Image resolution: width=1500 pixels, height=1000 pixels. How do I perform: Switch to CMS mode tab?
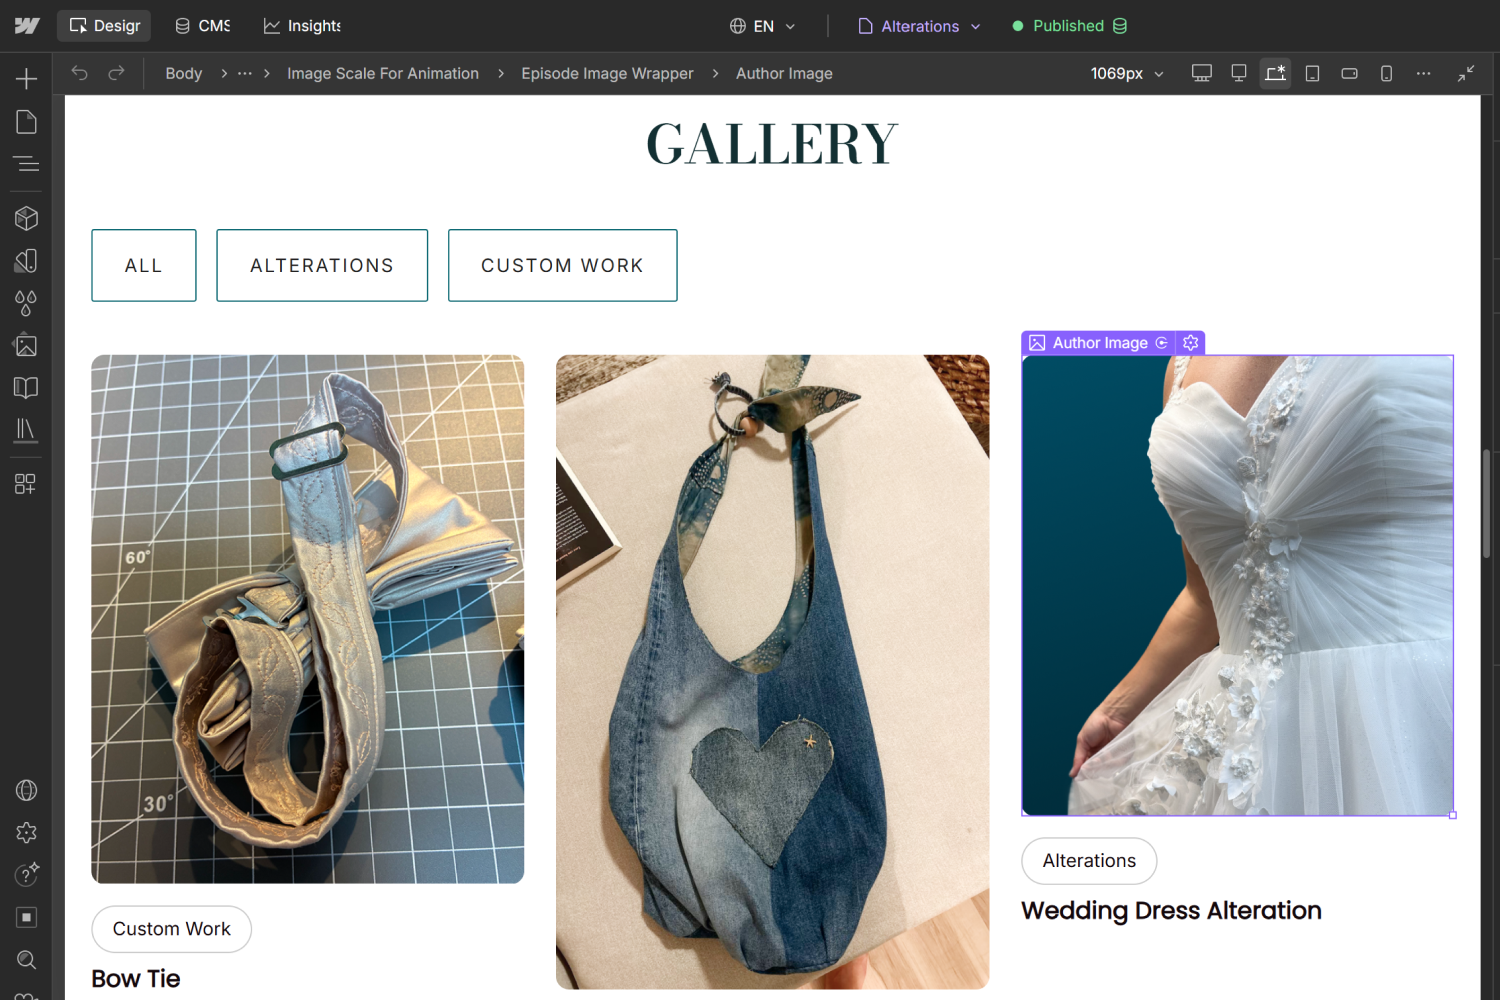pos(203,26)
